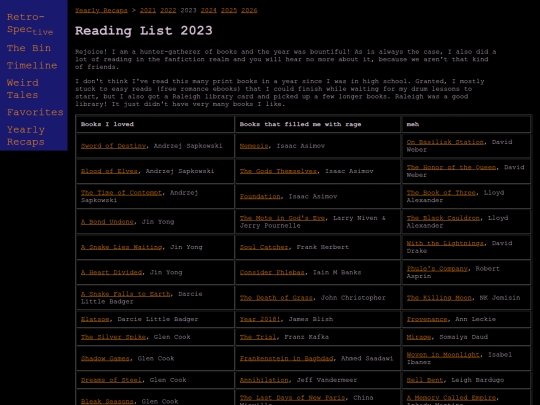
Task: Open the Retro-Spective sidebar link
Action: pos(30,23)
